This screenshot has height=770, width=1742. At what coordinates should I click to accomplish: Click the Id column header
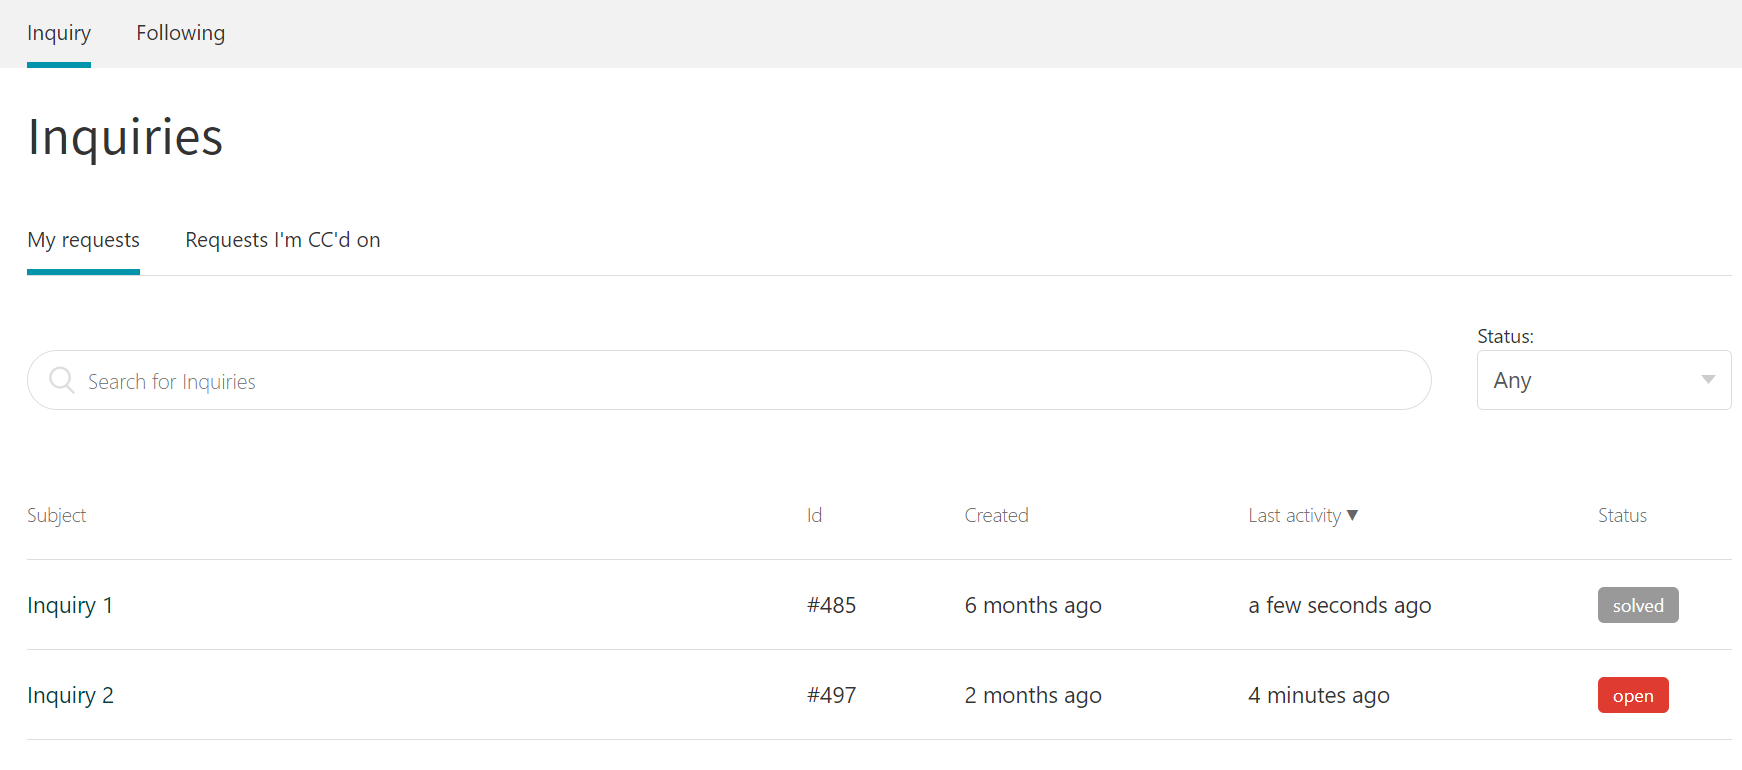pos(814,515)
